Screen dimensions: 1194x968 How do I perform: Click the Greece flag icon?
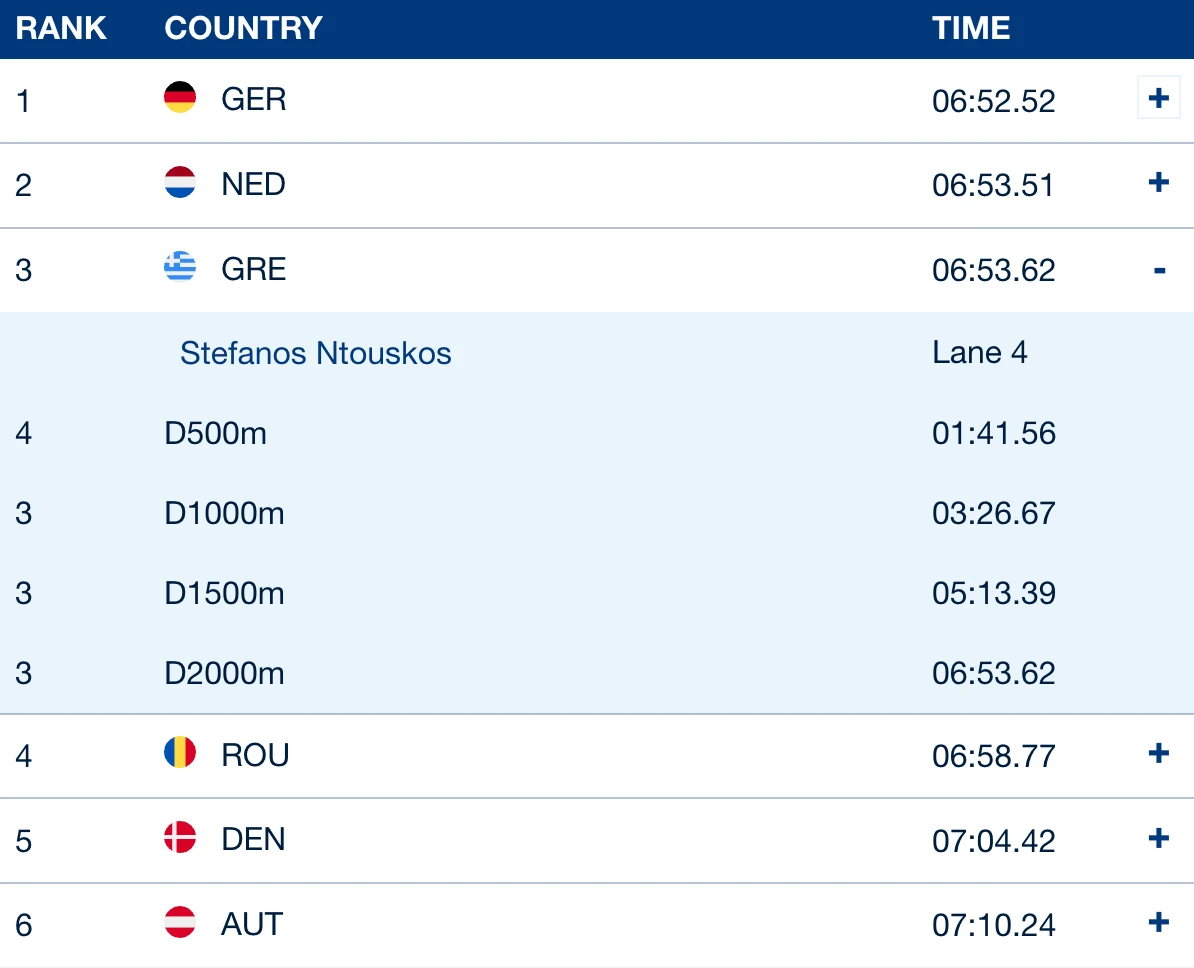pyautogui.click(x=180, y=267)
